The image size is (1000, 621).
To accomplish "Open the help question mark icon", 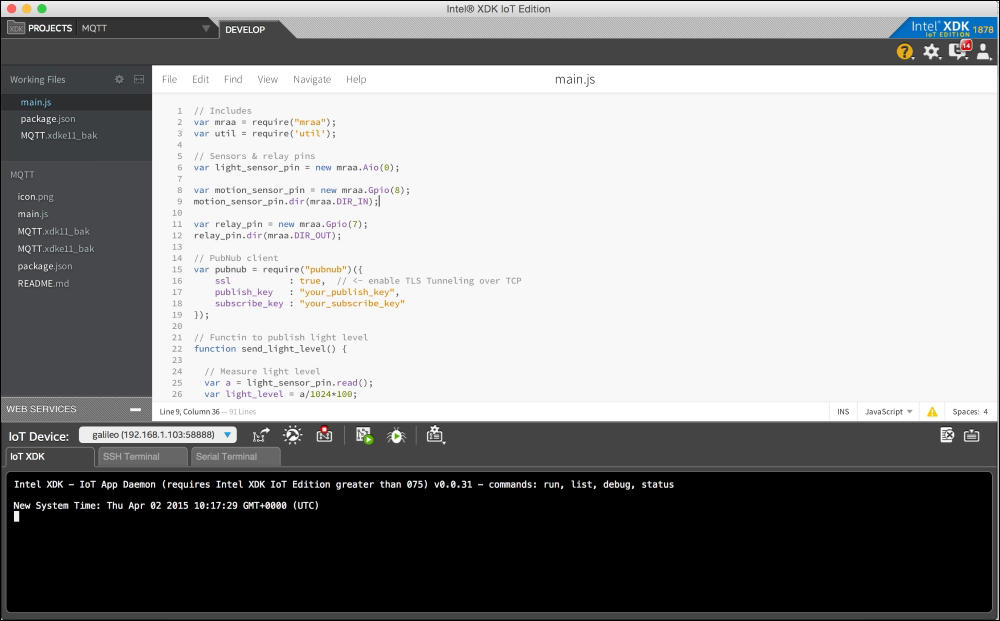I will click(904, 52).
